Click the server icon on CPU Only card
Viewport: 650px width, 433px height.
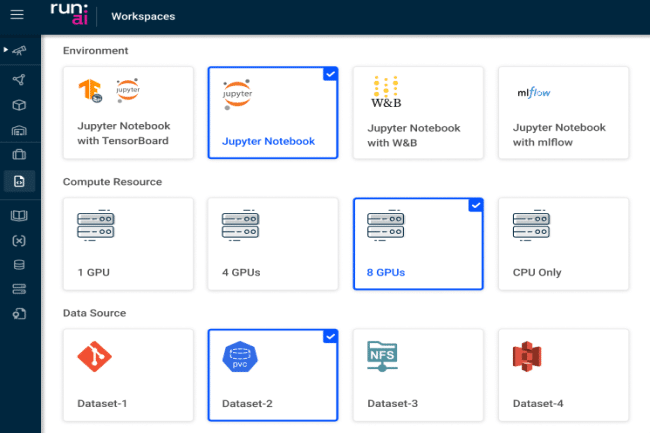pos(531,225)
